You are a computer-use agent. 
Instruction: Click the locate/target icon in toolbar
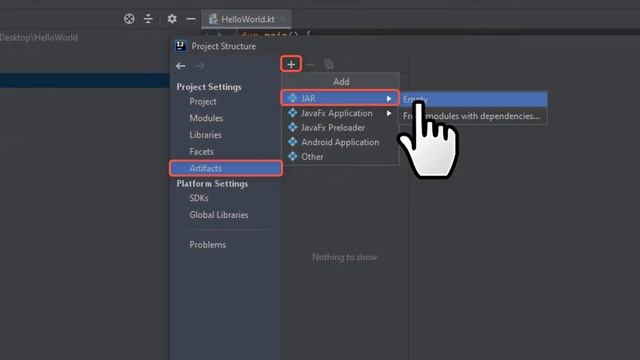(x=129, y=19)
